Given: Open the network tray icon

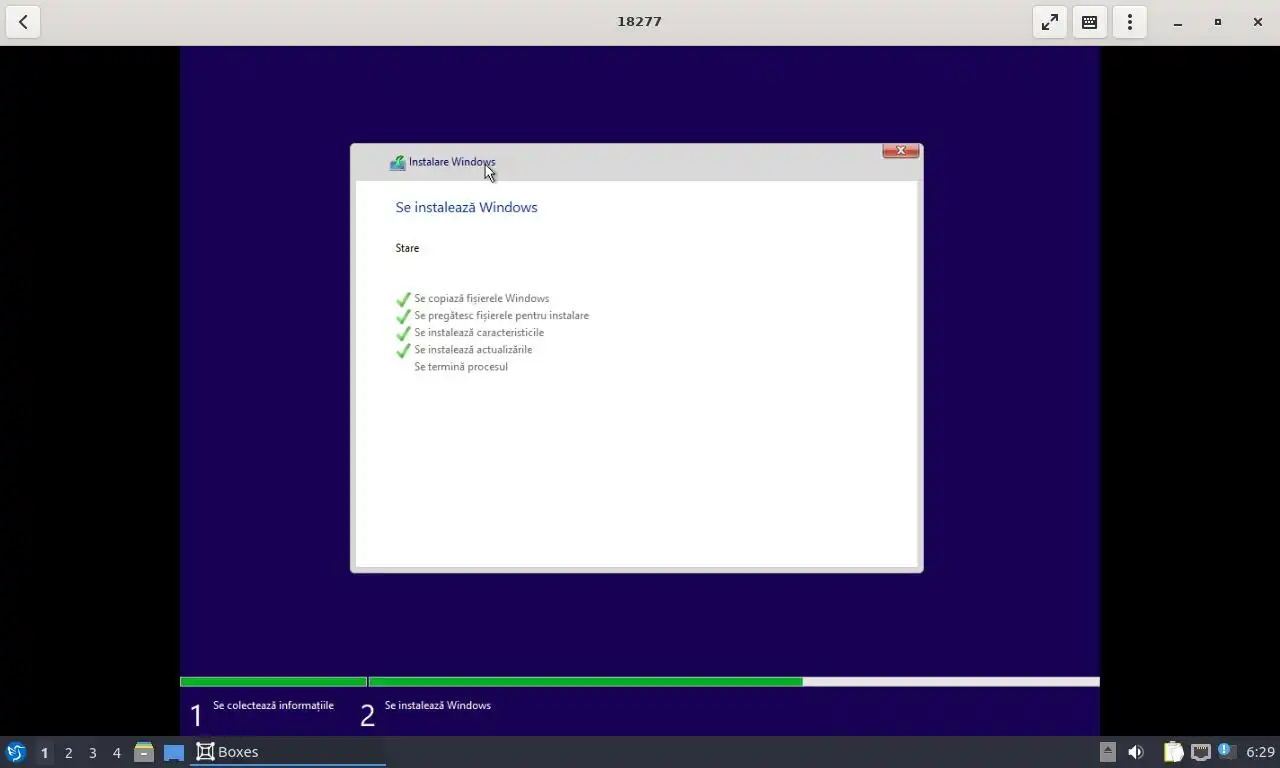Looking at the screenshot, I should [1200, 752].
